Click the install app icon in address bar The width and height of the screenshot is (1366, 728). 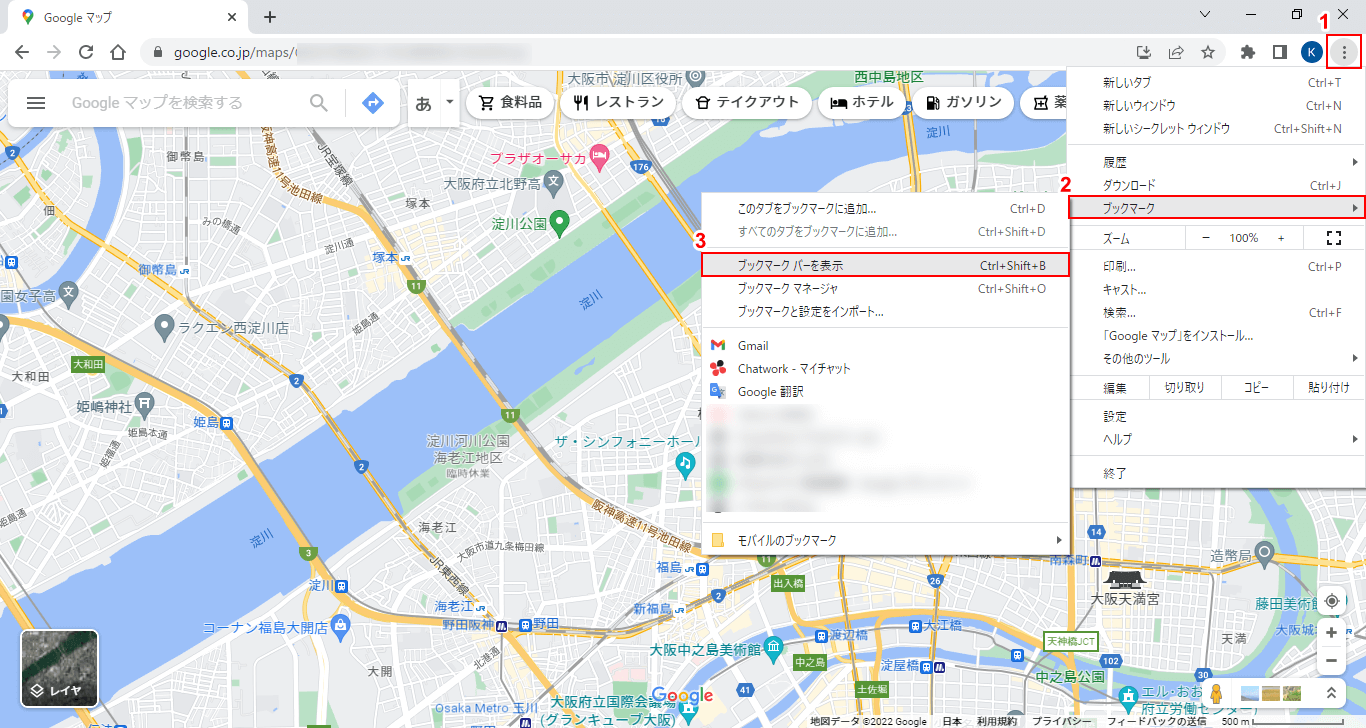click(x=1146, y=52)
